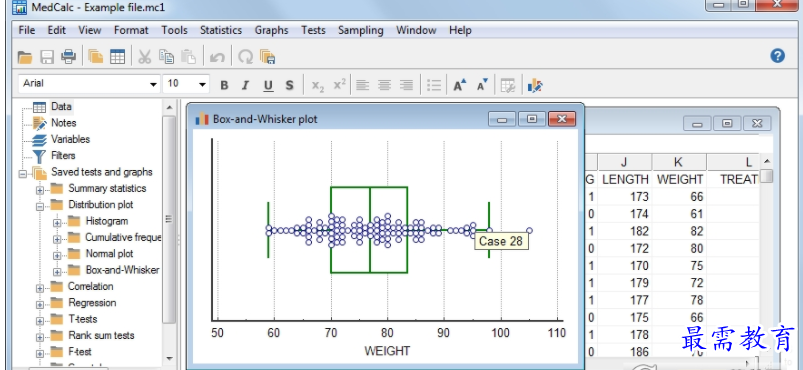
Task: Print with the printer toolbar icon
Action: coord(69,56)
